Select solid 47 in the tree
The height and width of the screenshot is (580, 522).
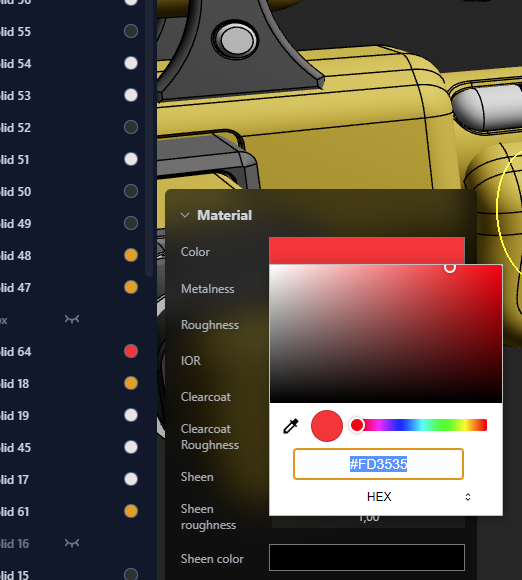pyautogui.click(x=16, y=287)
